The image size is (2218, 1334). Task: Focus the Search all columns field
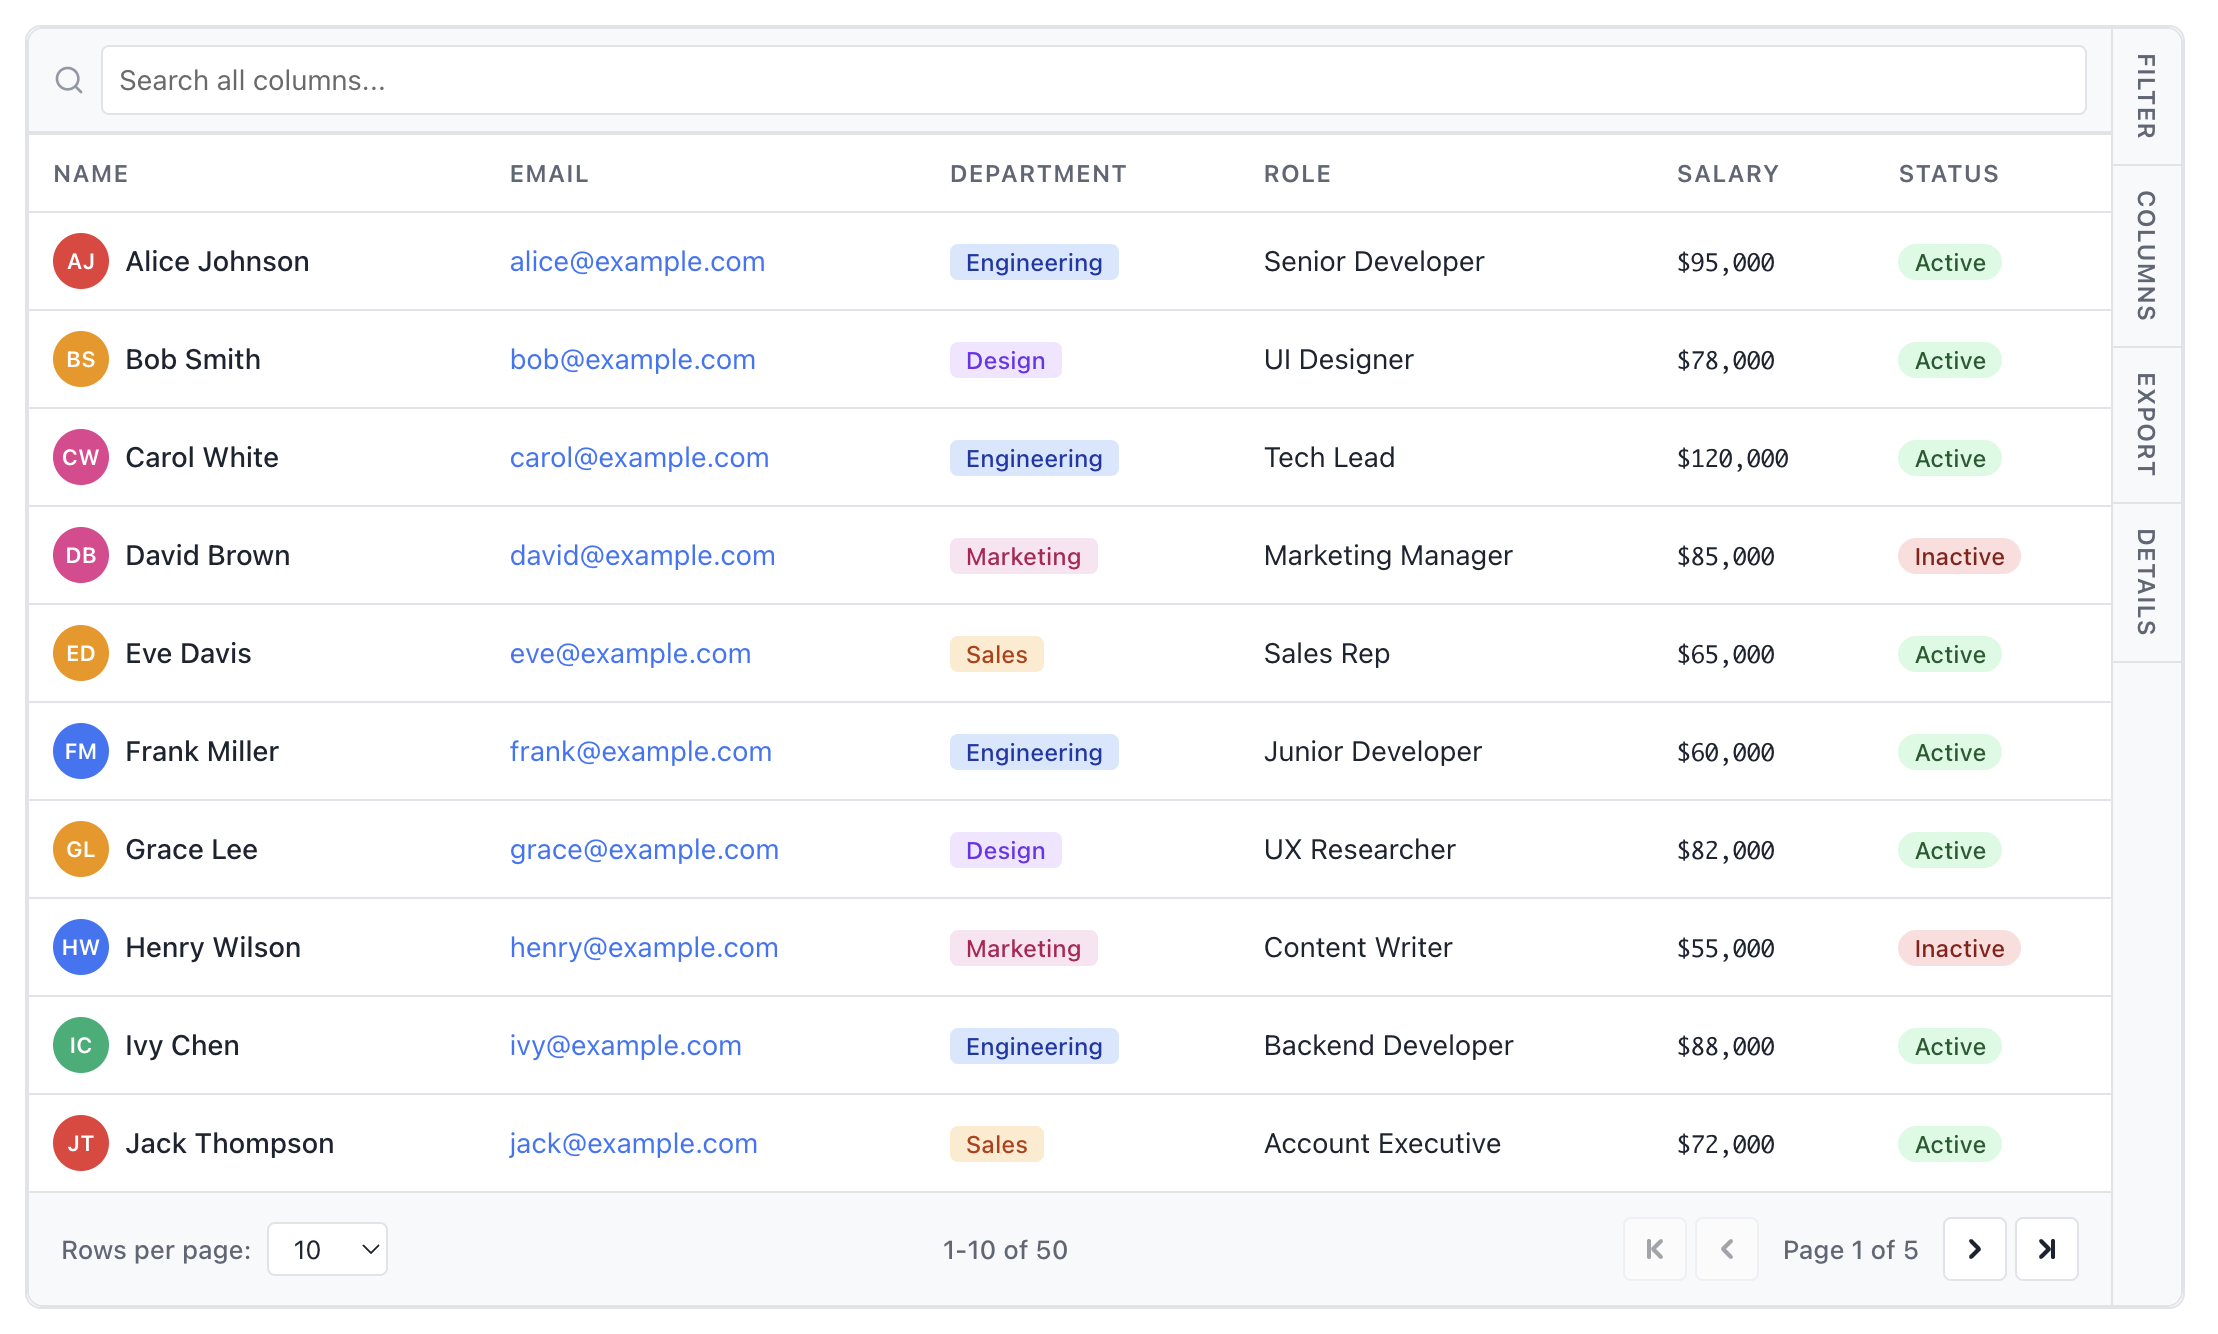tap(1093, 80)
